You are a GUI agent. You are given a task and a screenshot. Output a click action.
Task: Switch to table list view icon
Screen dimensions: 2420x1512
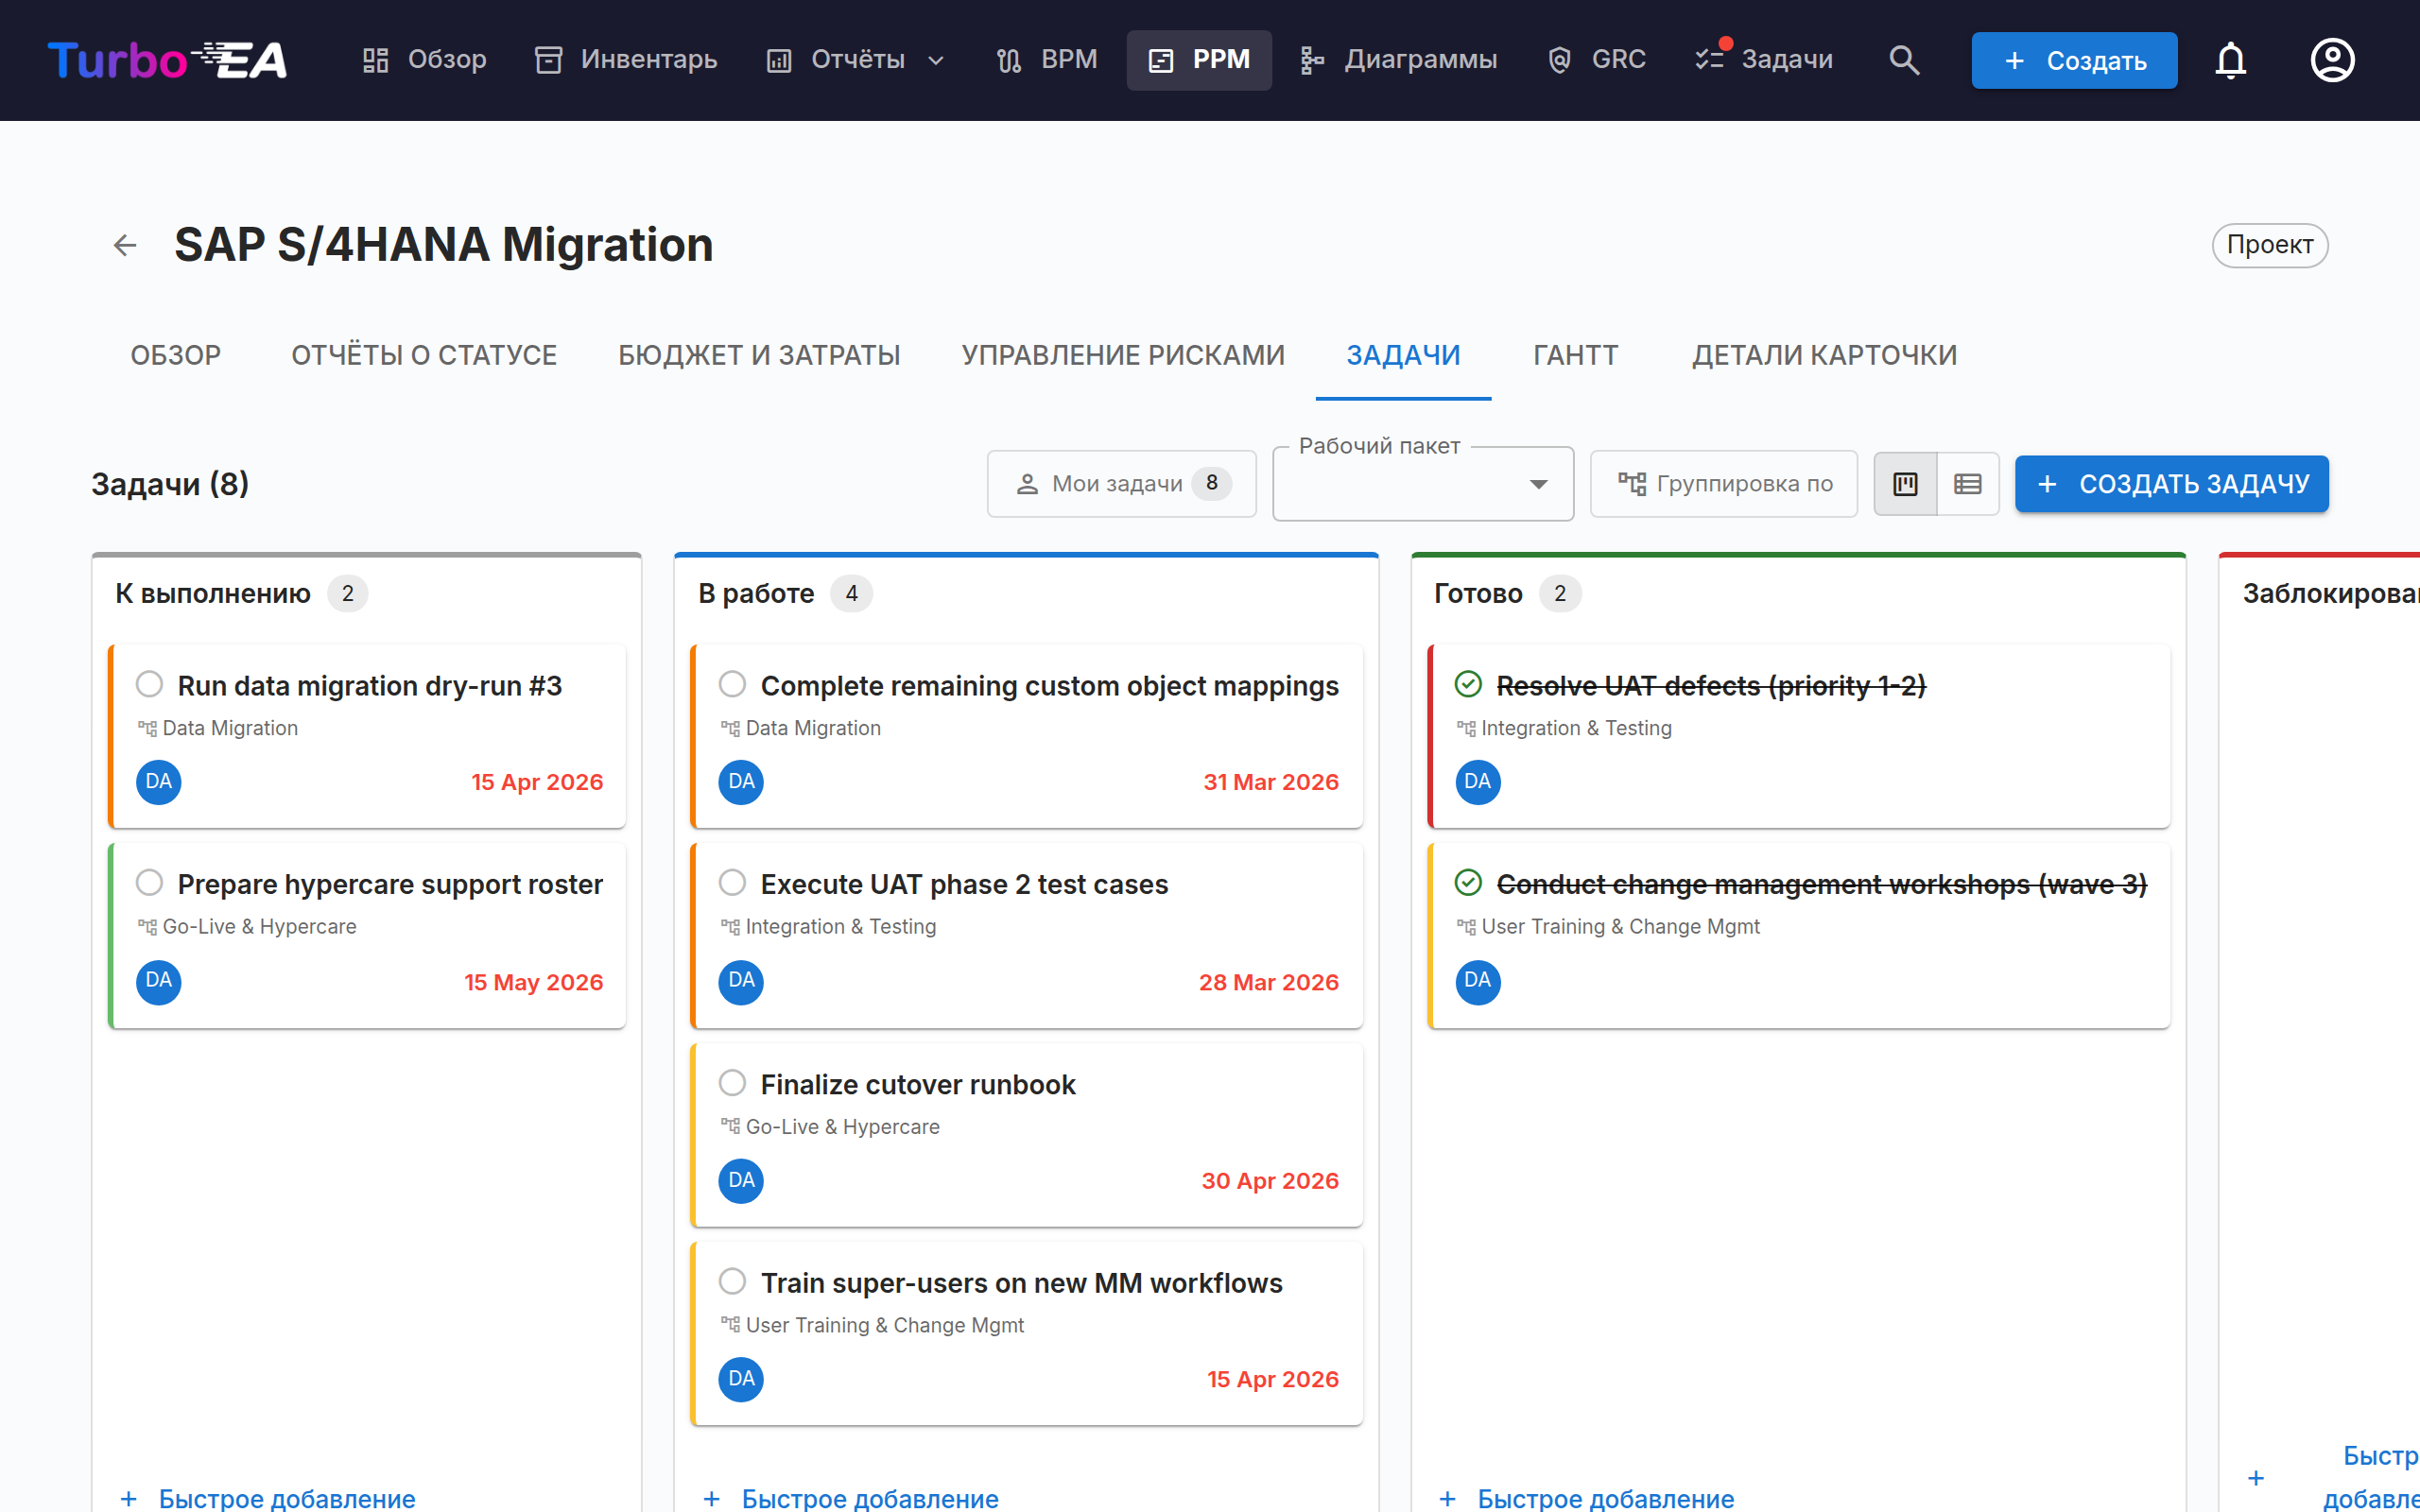[x=1968, y=484]
